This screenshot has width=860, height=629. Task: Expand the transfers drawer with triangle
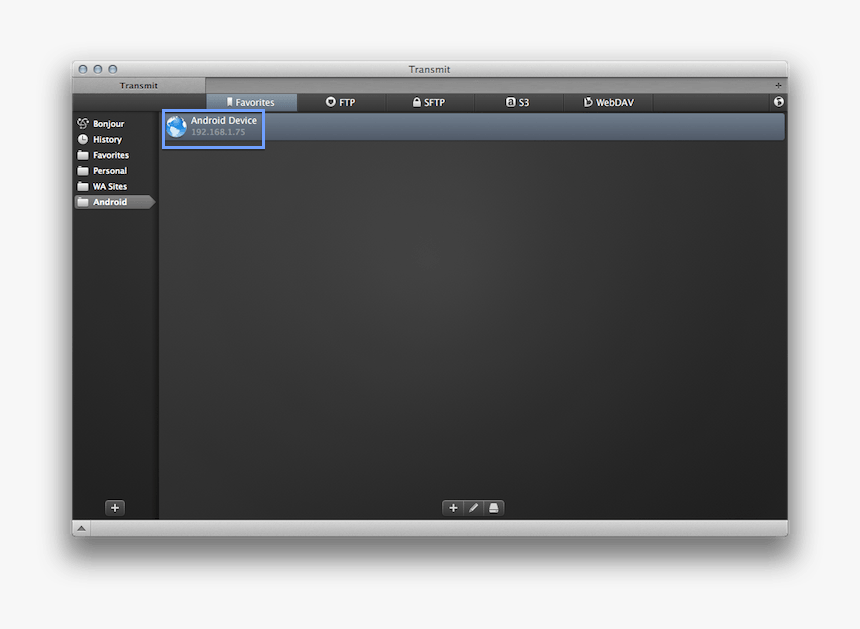[81, 528]
